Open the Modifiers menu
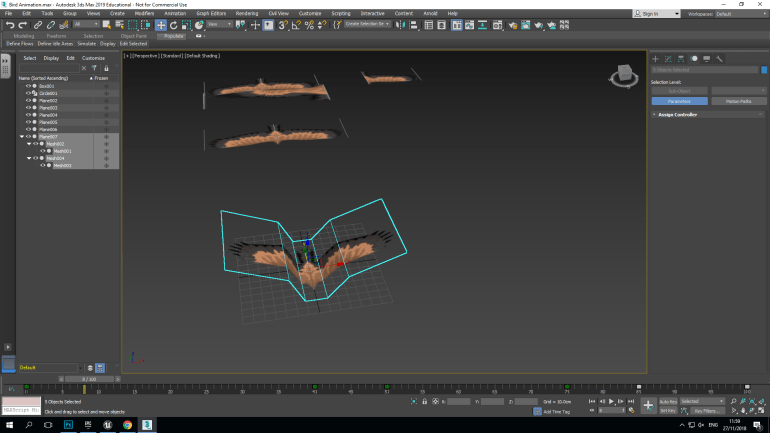This screenshot has width=770, height=433. [144, 13]
